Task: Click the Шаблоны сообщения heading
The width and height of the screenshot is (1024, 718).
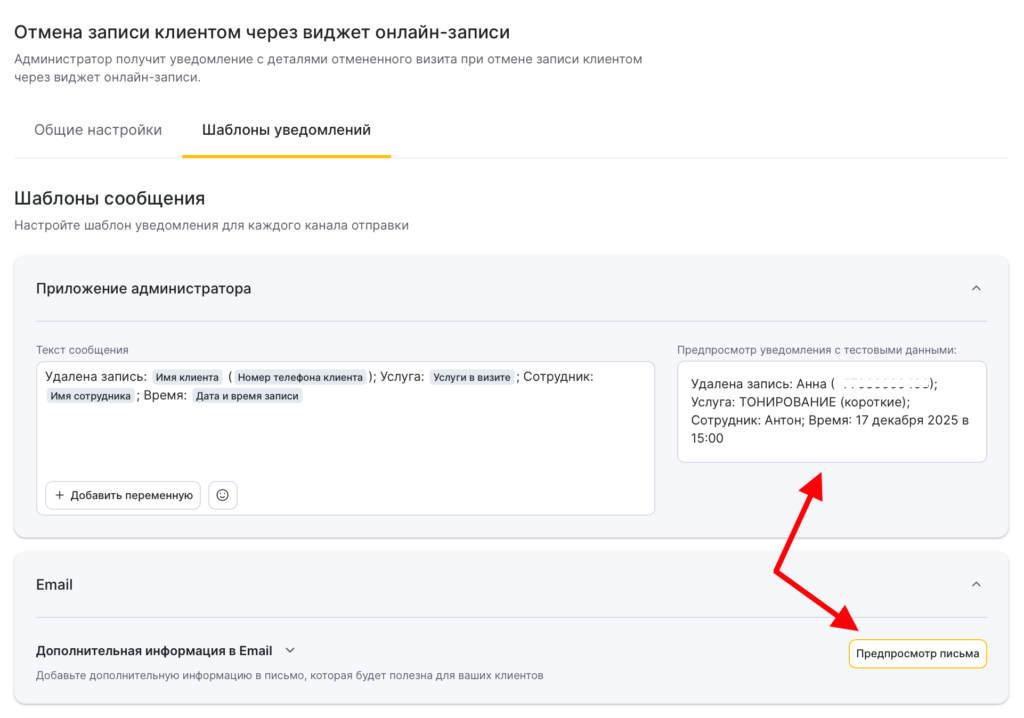Action: click(x=109, y=198)
